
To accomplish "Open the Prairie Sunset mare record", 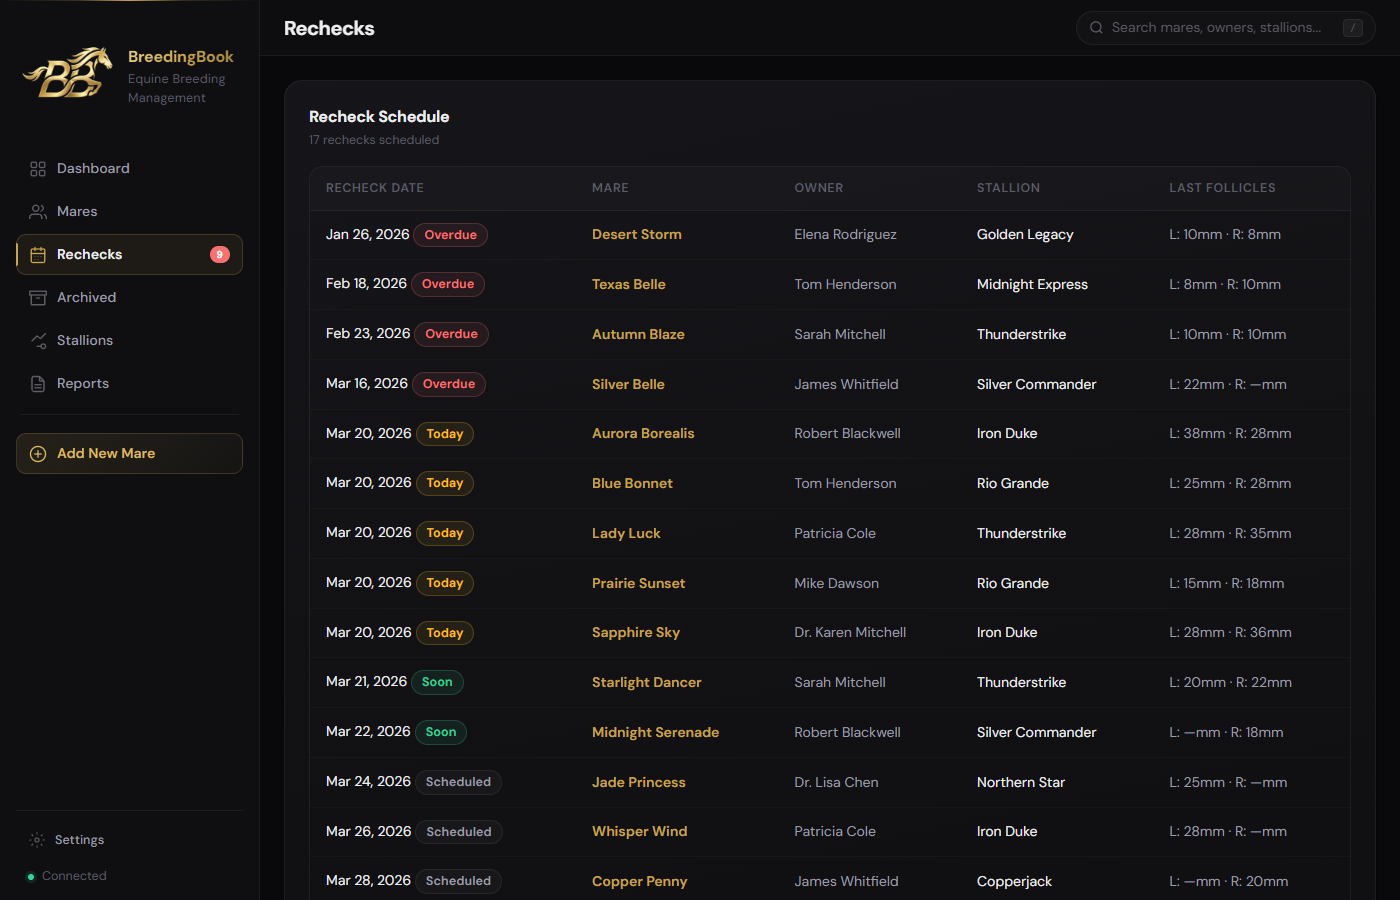I will [639, 584].
